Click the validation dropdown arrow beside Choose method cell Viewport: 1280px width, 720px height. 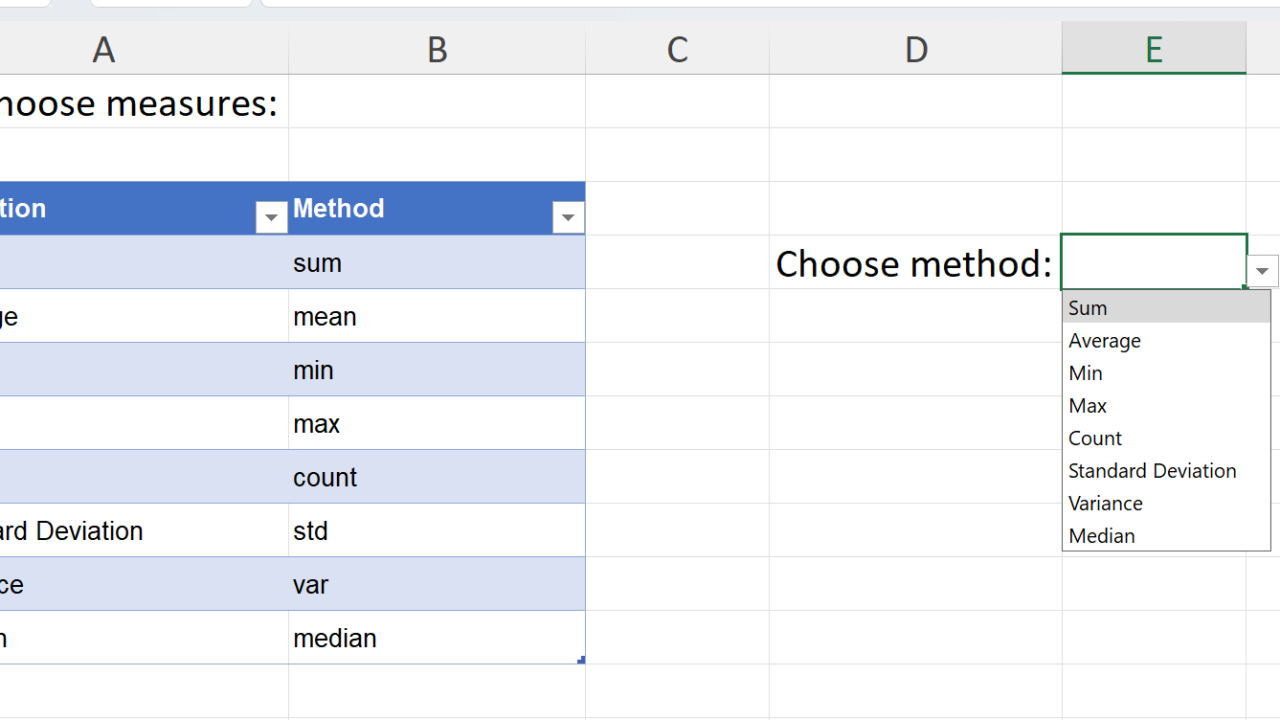[1262, 271]
